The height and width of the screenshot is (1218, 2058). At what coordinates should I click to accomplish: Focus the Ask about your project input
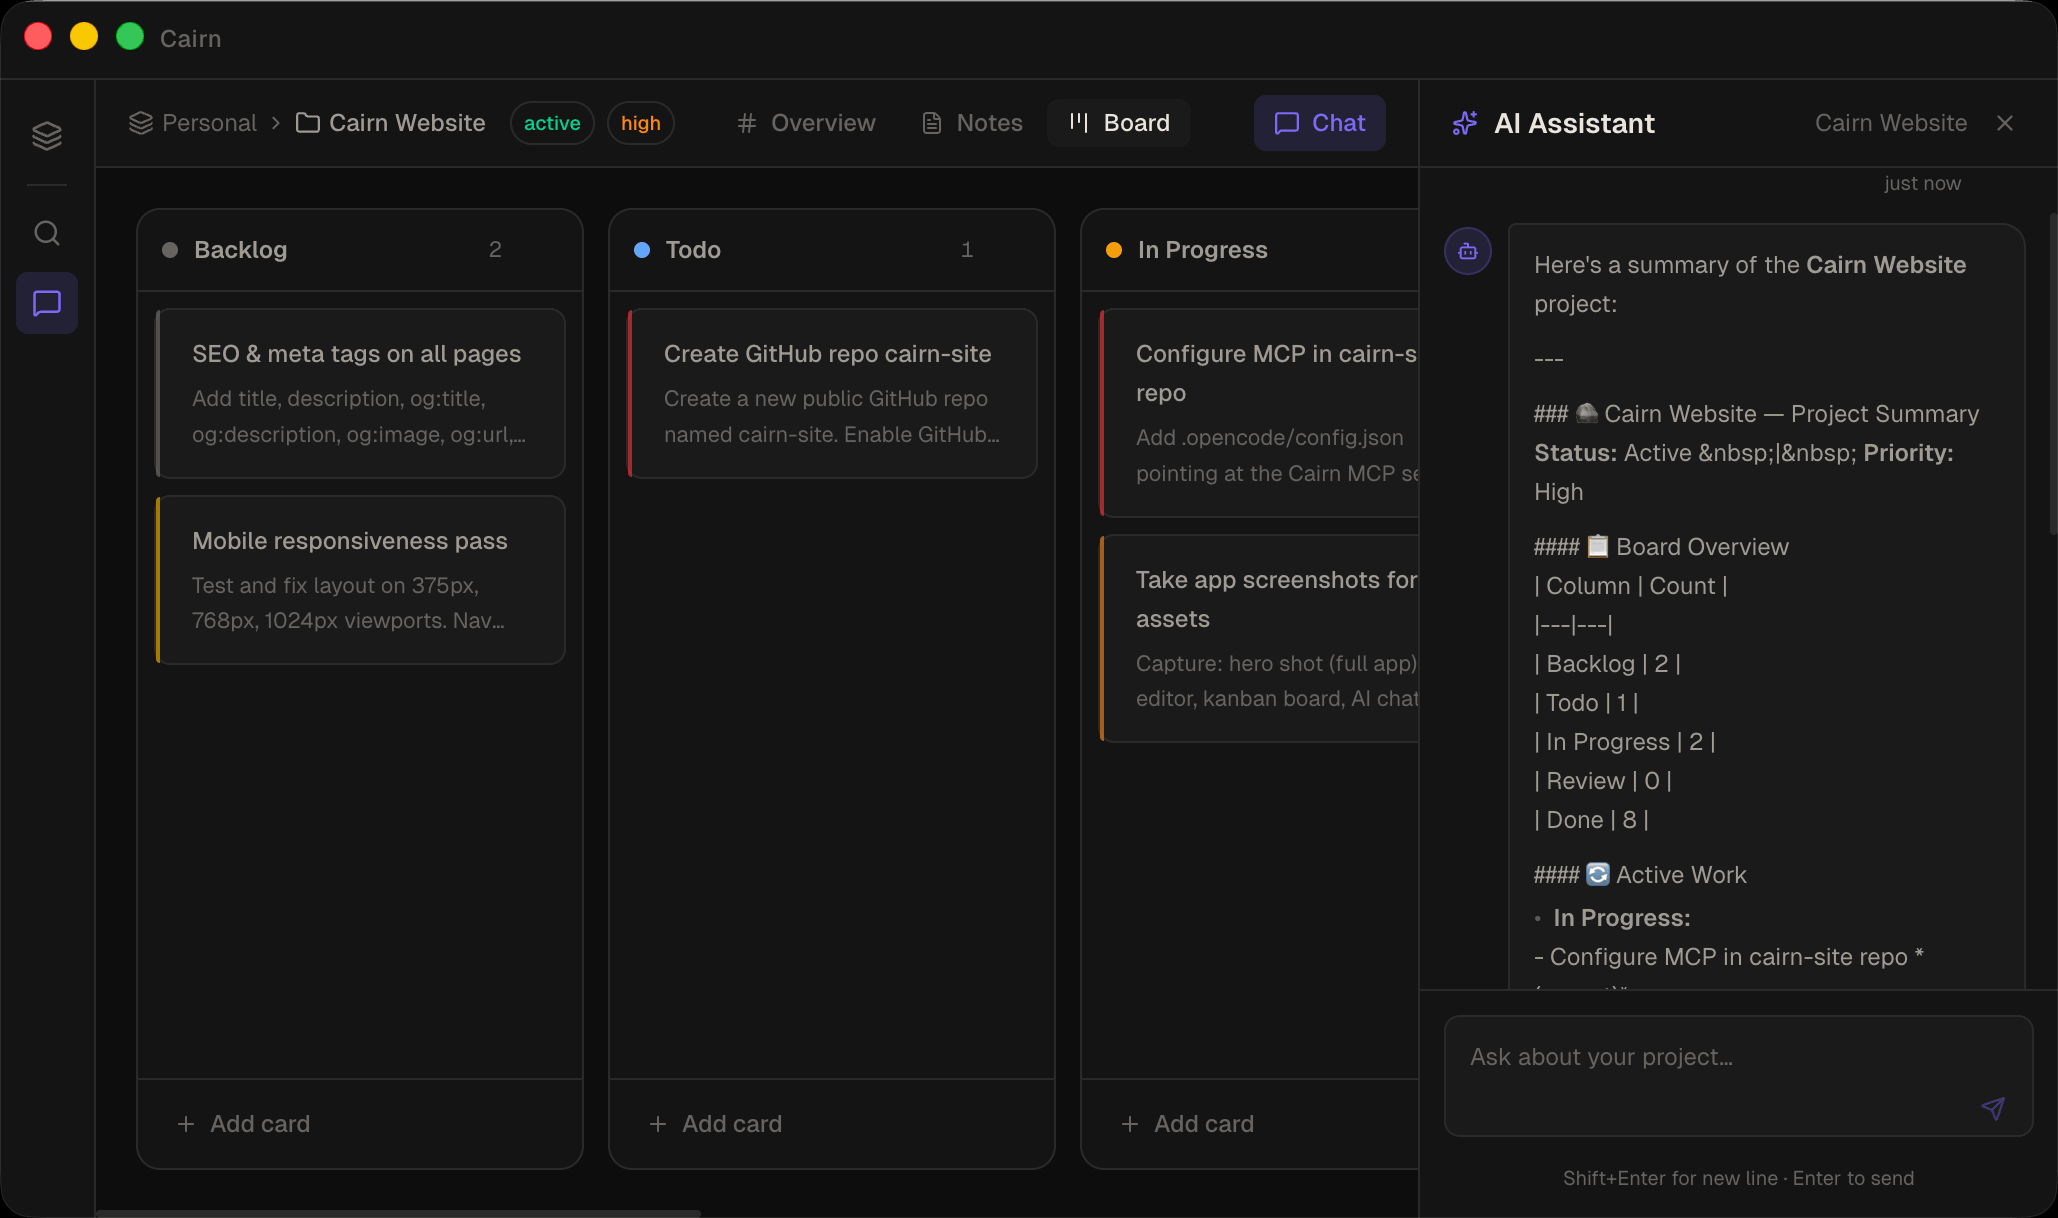1739,1076
